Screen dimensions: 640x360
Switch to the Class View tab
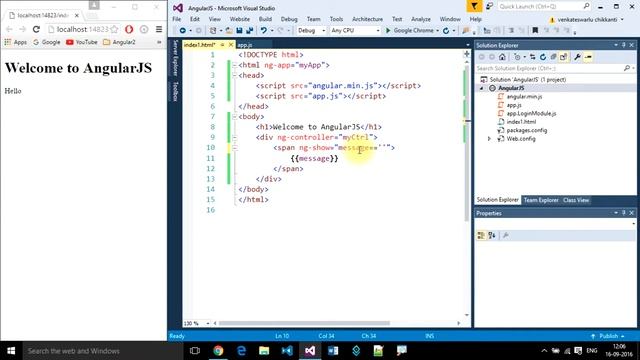576,200
